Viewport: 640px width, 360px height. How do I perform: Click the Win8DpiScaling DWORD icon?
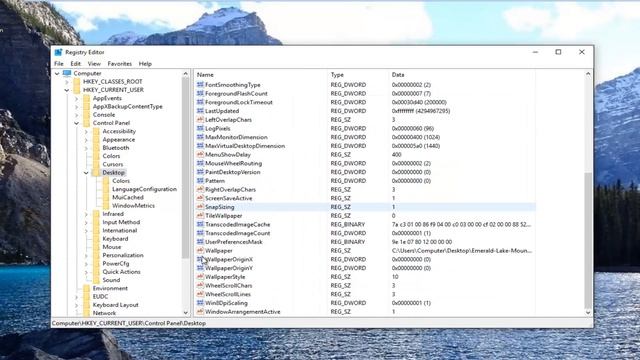(x=200, y=303)
